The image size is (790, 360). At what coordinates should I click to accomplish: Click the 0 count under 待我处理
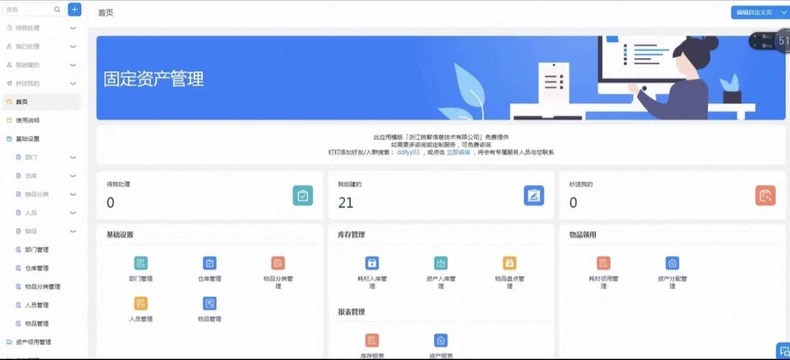pos(110,203)
